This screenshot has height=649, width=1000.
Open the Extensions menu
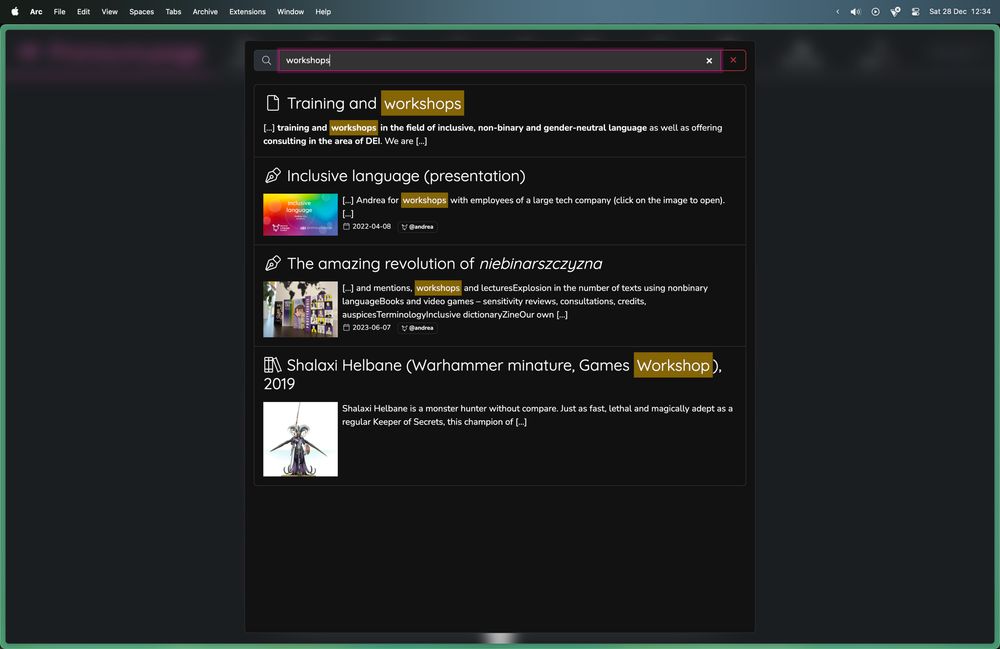pos(247,11)
